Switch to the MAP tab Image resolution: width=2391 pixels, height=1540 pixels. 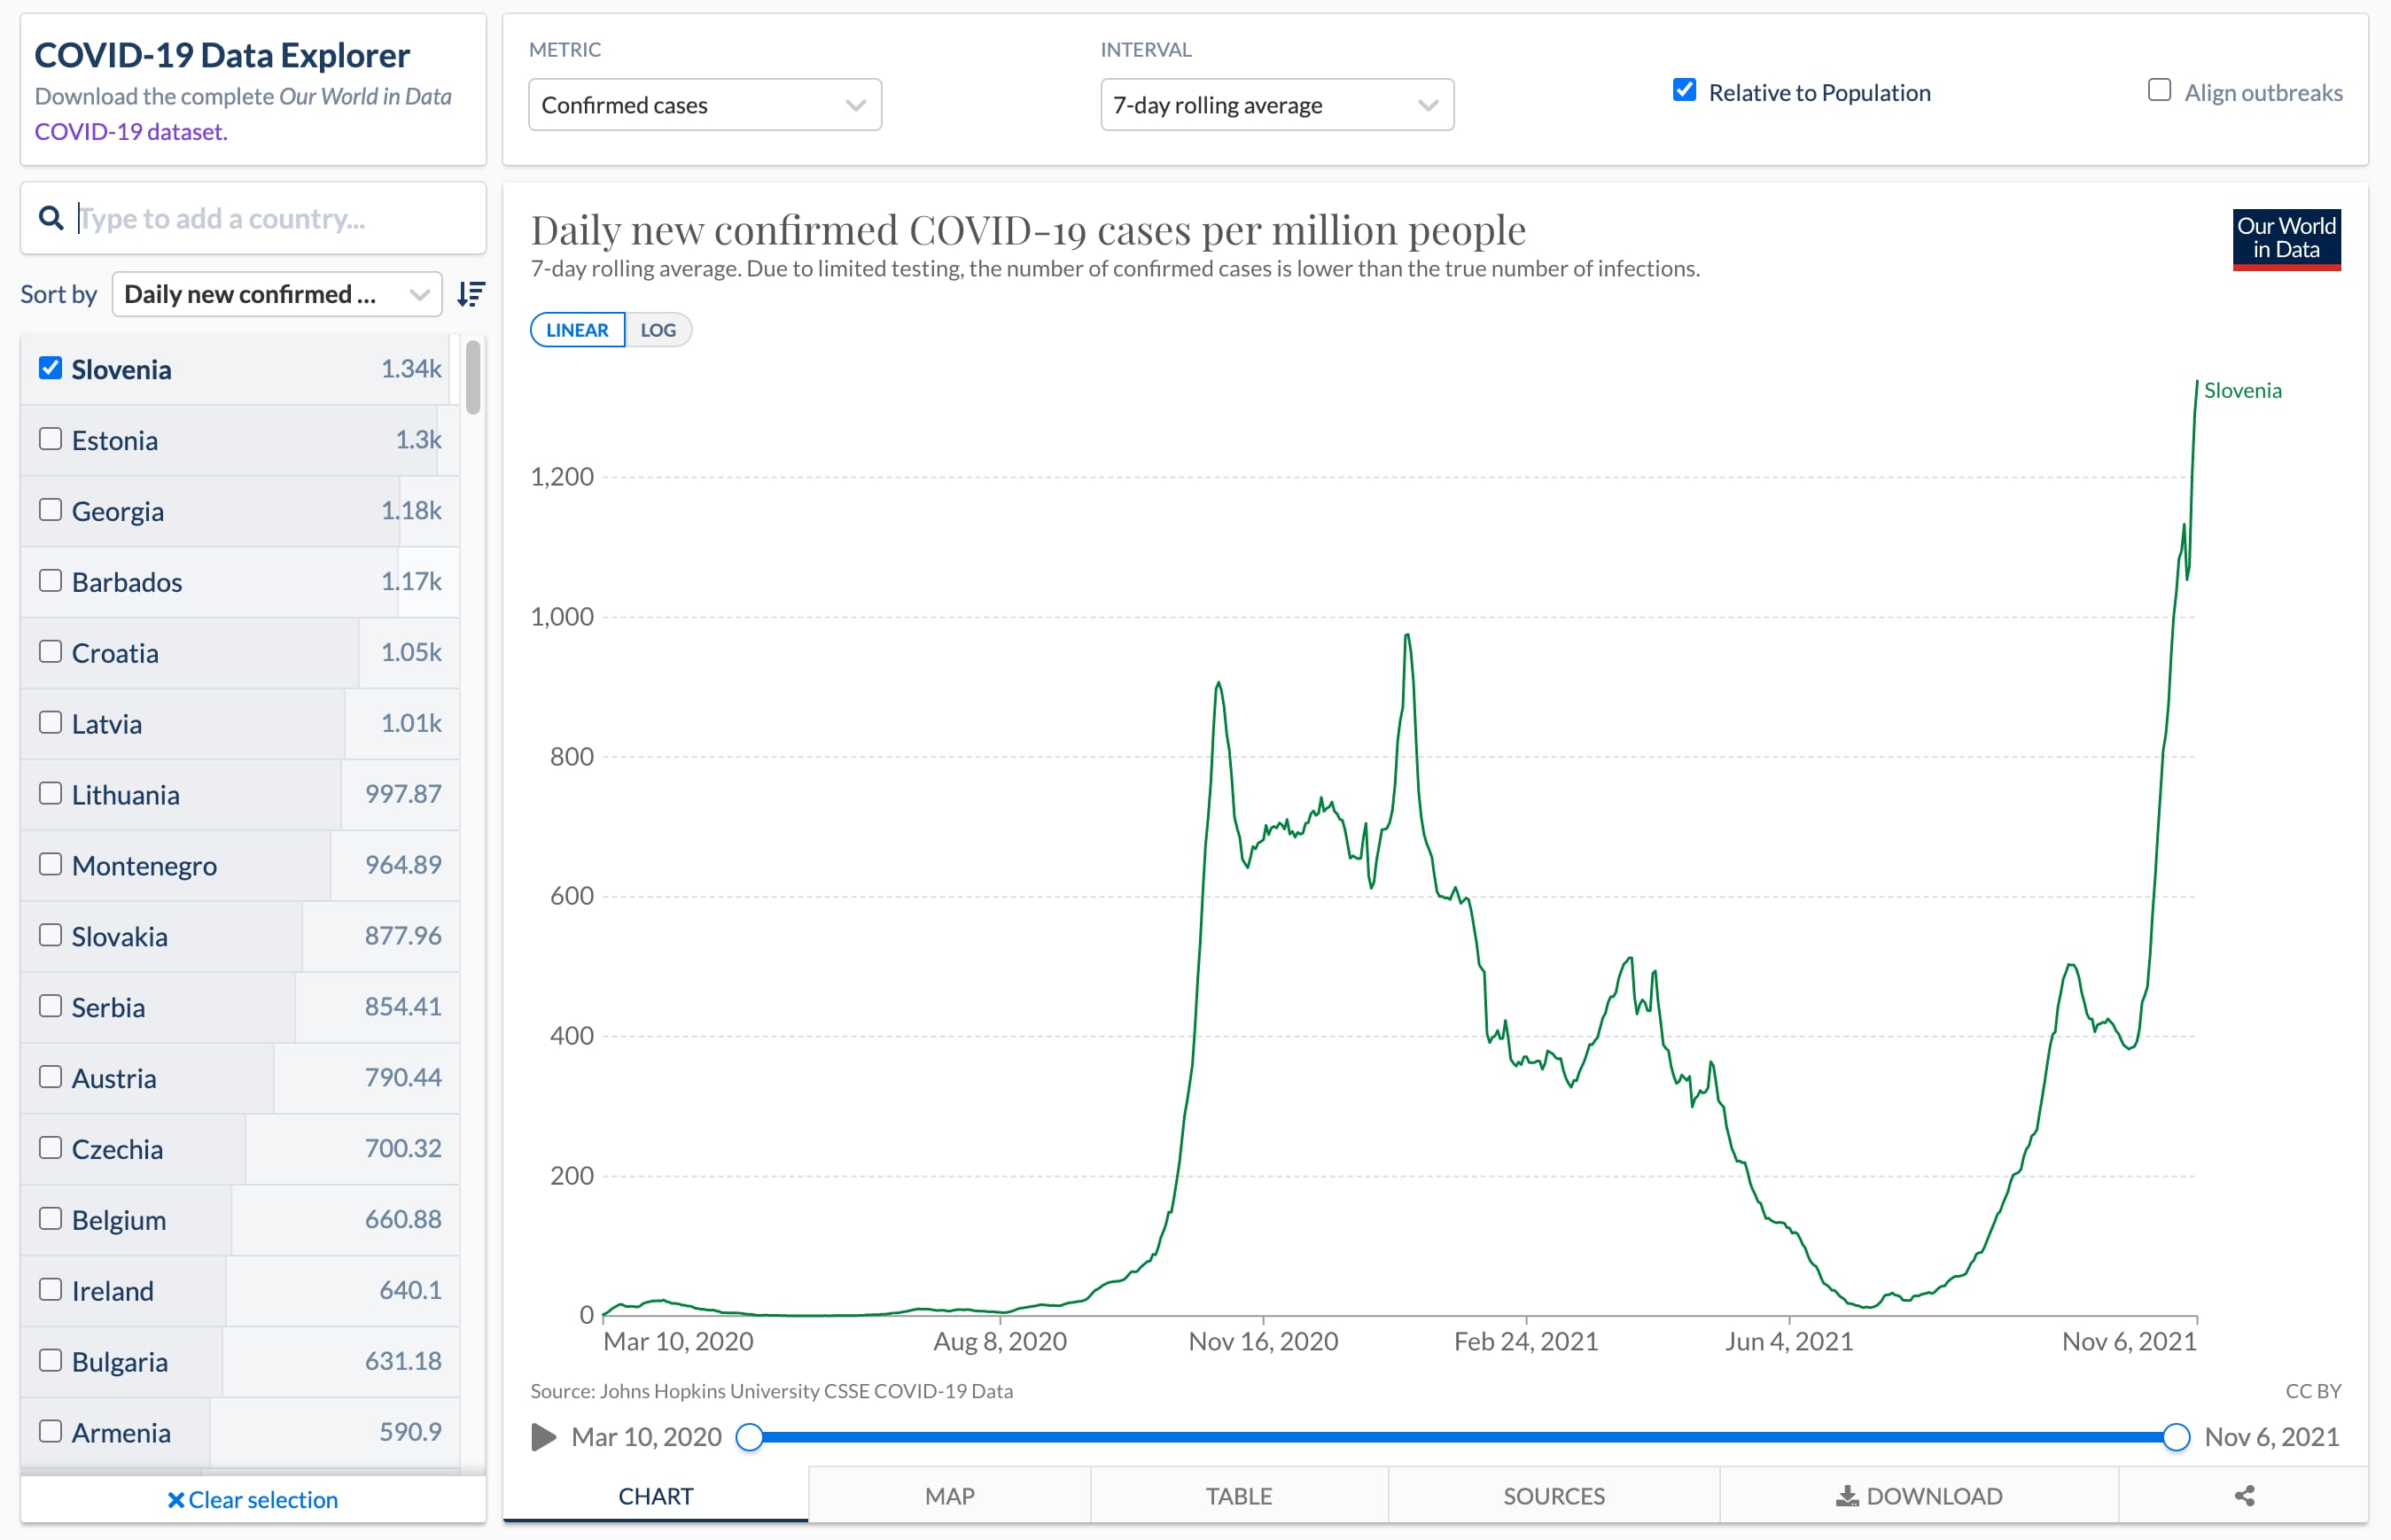(949, 1496)
